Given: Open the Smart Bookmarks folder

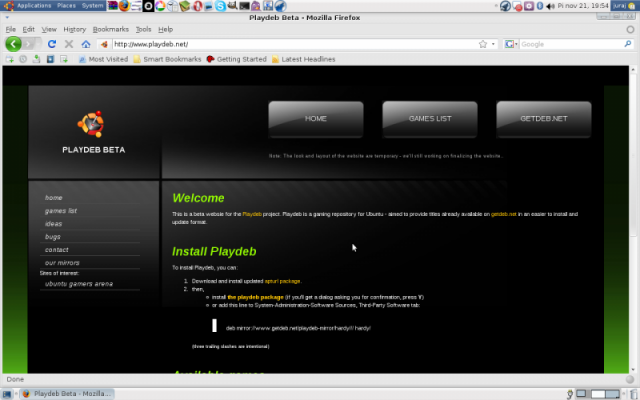Looking at the screenshot, I should (167, 59).
